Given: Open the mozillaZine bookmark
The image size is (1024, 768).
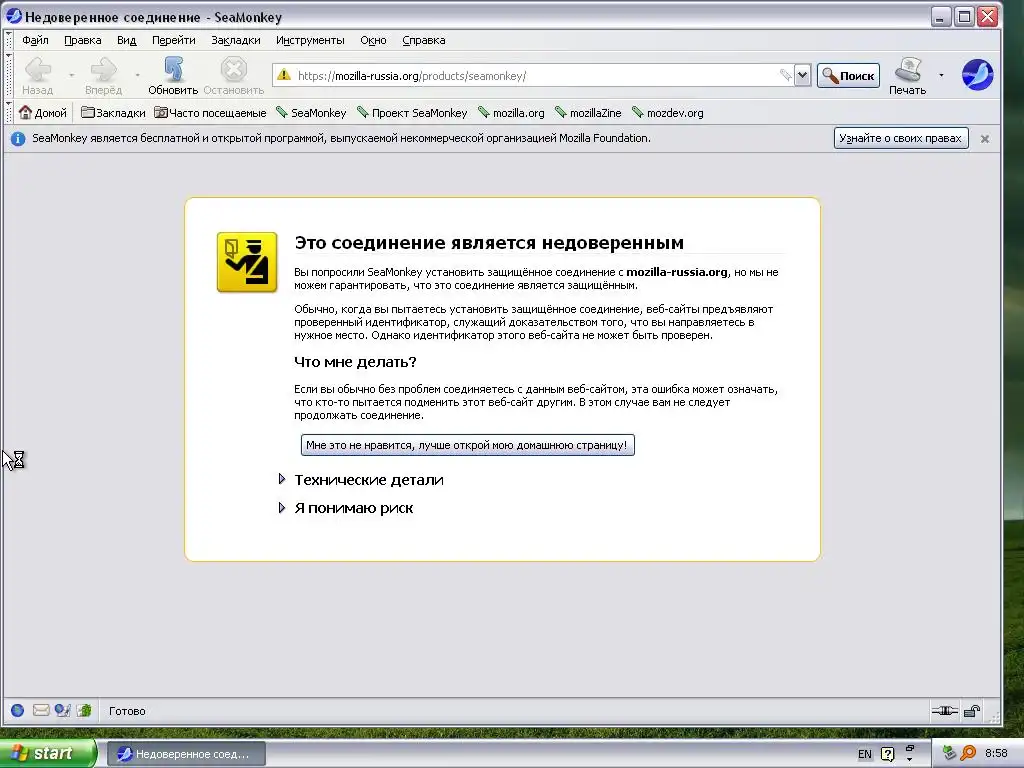Looking at the screenshot, I should point(588,112).
